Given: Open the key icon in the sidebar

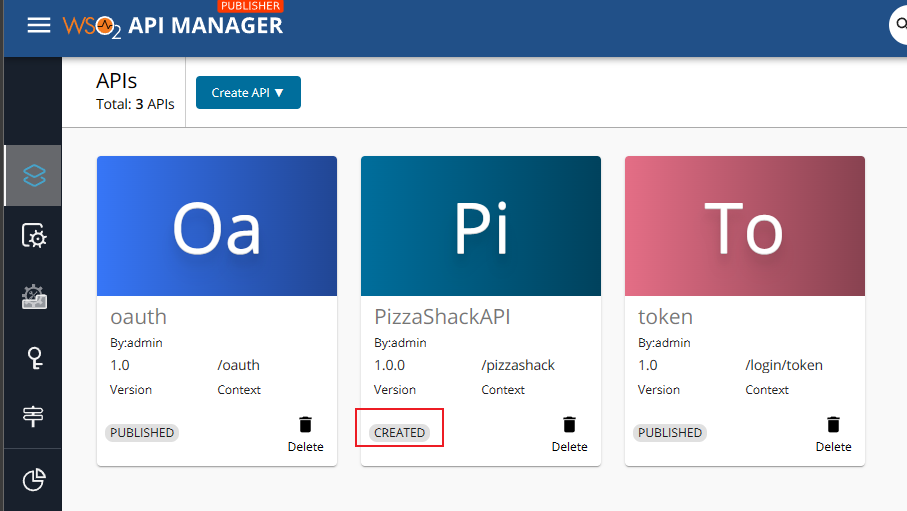Looking at the screenshot, I should 35,358.
